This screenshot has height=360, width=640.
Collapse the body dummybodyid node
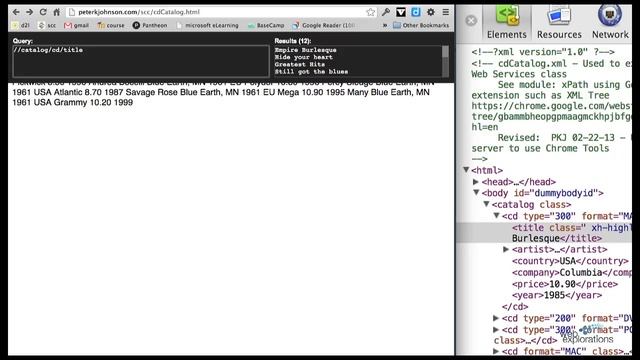point(476,193)
